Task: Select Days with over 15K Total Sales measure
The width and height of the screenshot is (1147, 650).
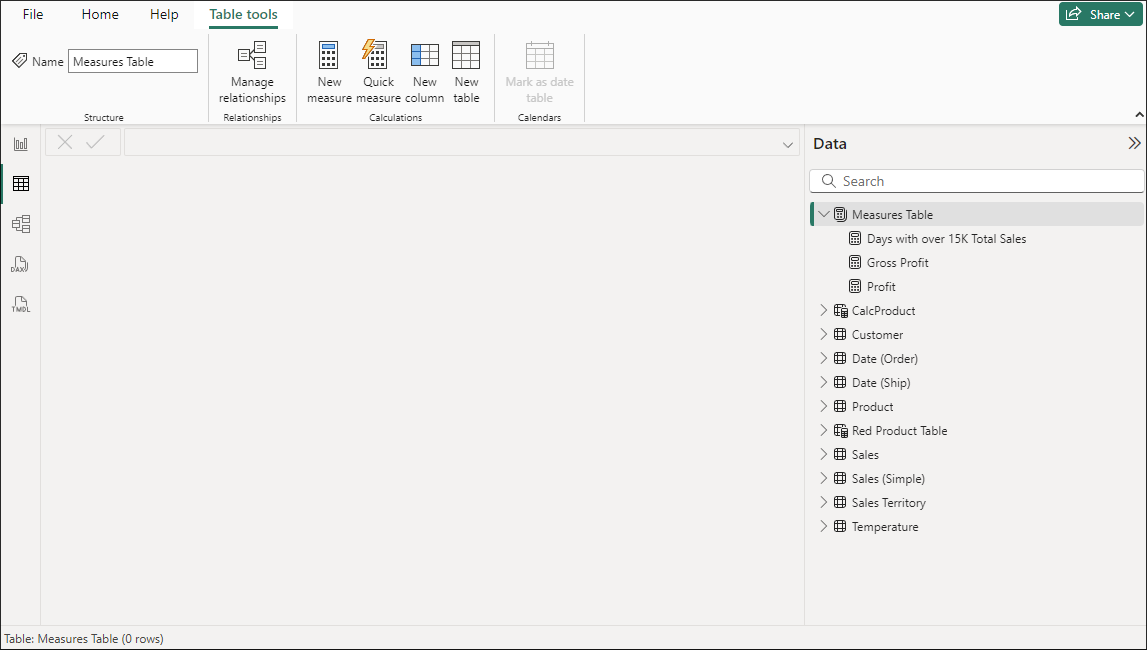Action: [x=946, y=238]
